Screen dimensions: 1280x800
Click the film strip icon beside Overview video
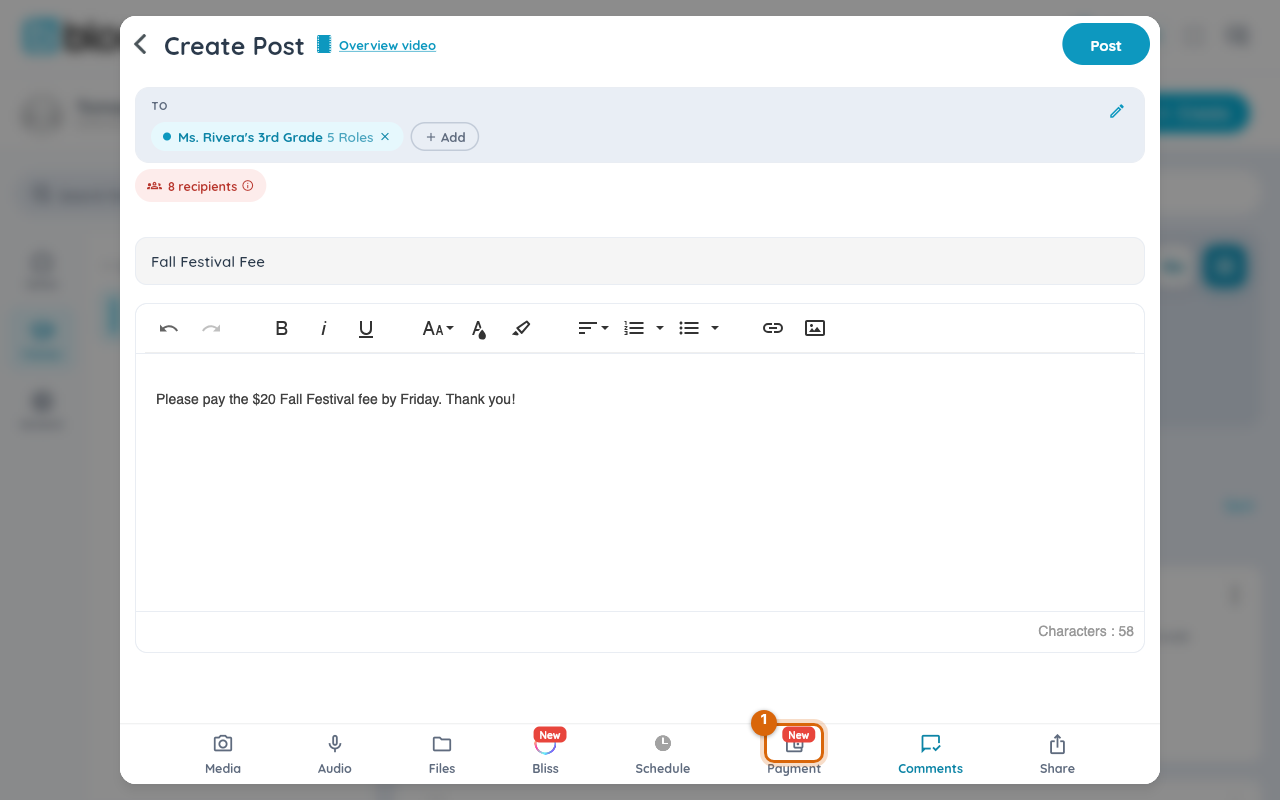(324, 44)
